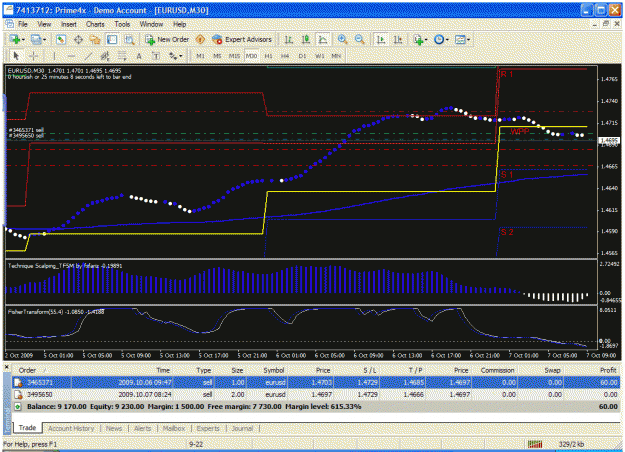Select the Cursor arrow tool
The height and width of the screenshot is (452, 625).
pyautogui.click(x=16, y=56)
